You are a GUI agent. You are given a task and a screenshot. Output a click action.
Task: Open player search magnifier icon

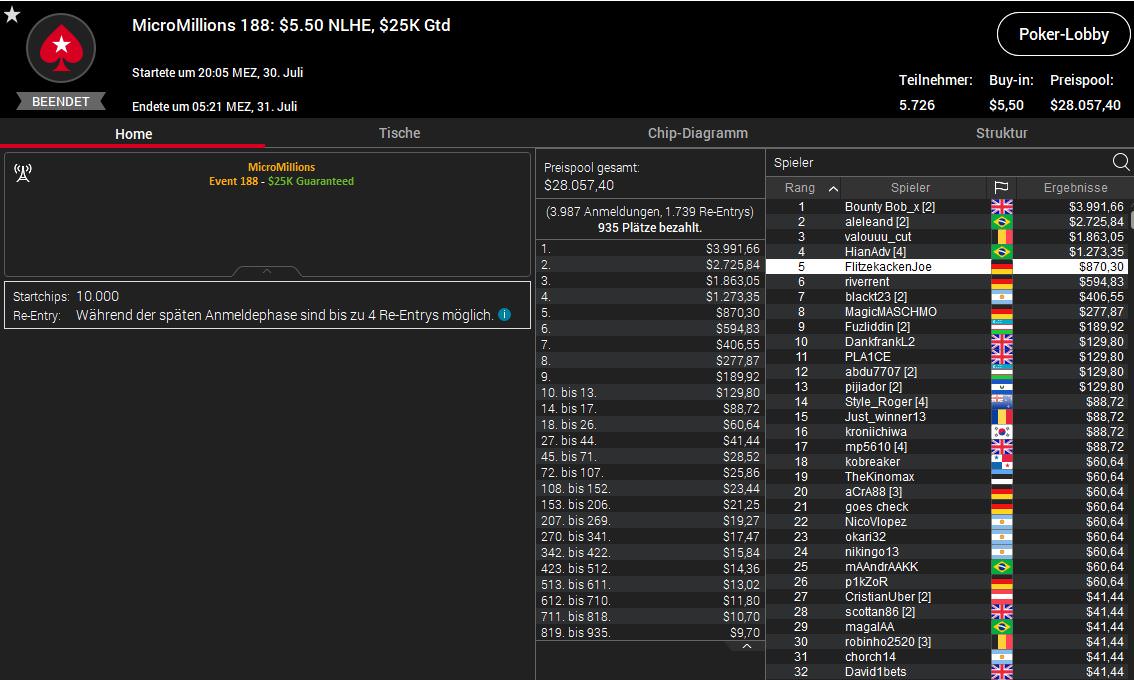(x=1121, y=162)
